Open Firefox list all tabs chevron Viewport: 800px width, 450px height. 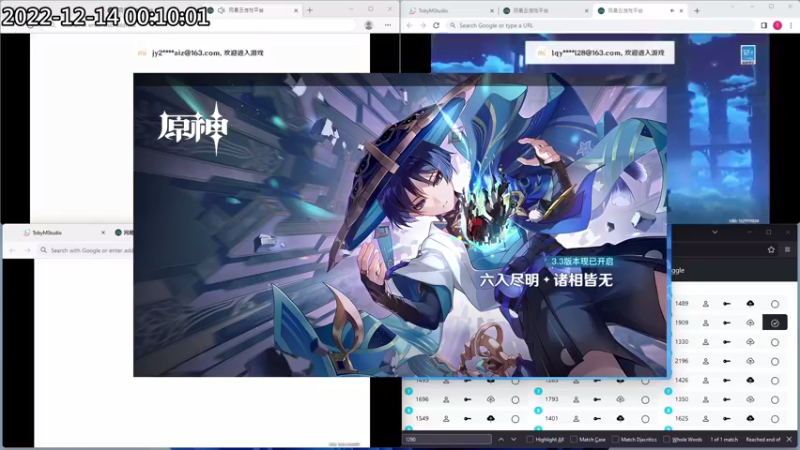715,232
